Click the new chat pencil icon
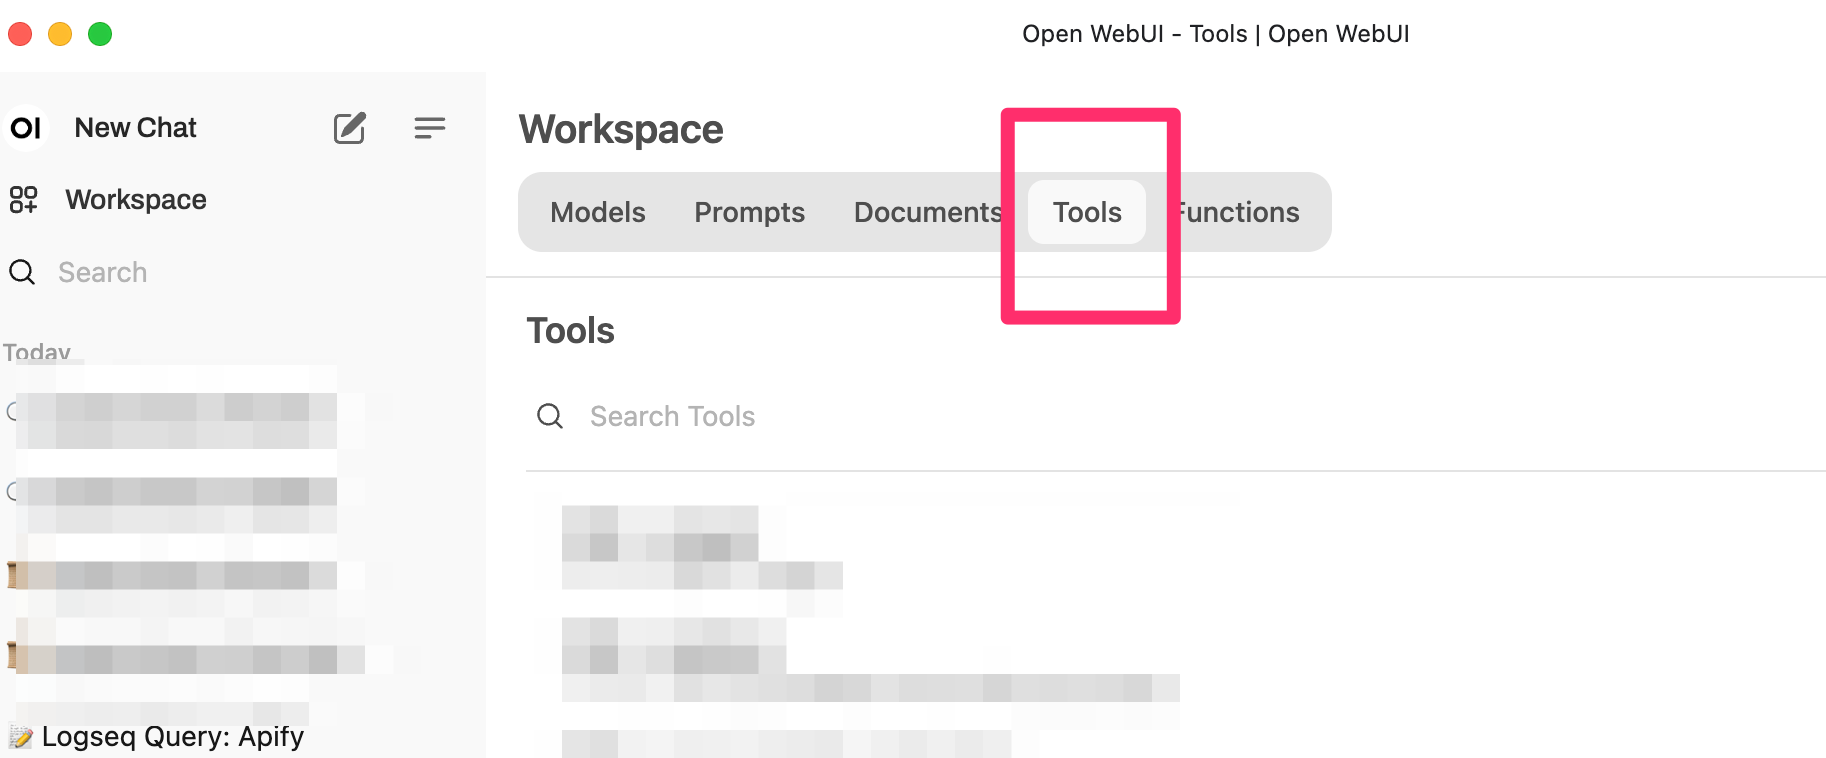 349,128
